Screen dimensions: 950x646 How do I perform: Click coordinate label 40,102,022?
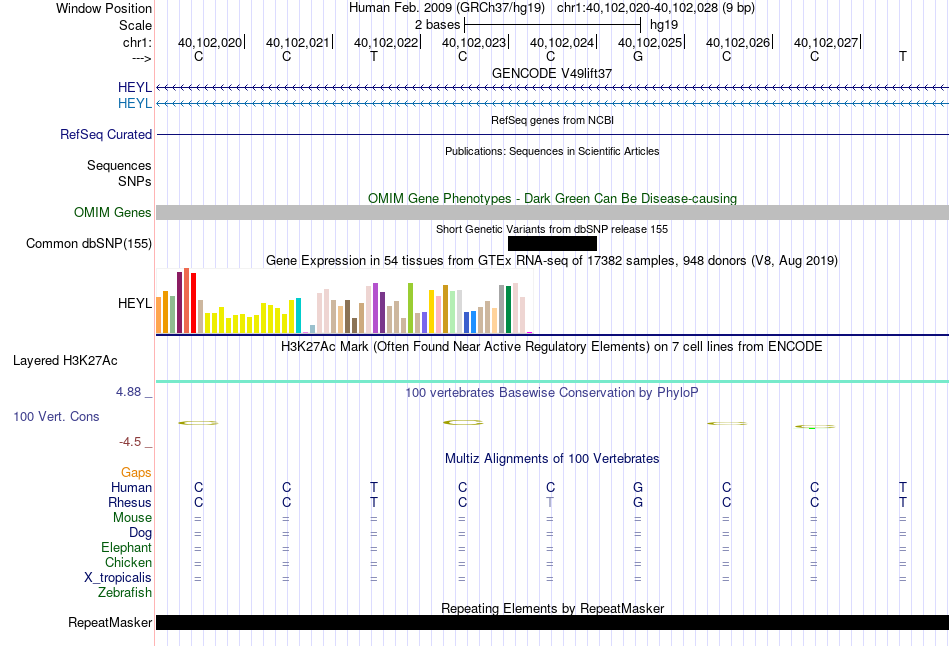click(x=386, y=42)
